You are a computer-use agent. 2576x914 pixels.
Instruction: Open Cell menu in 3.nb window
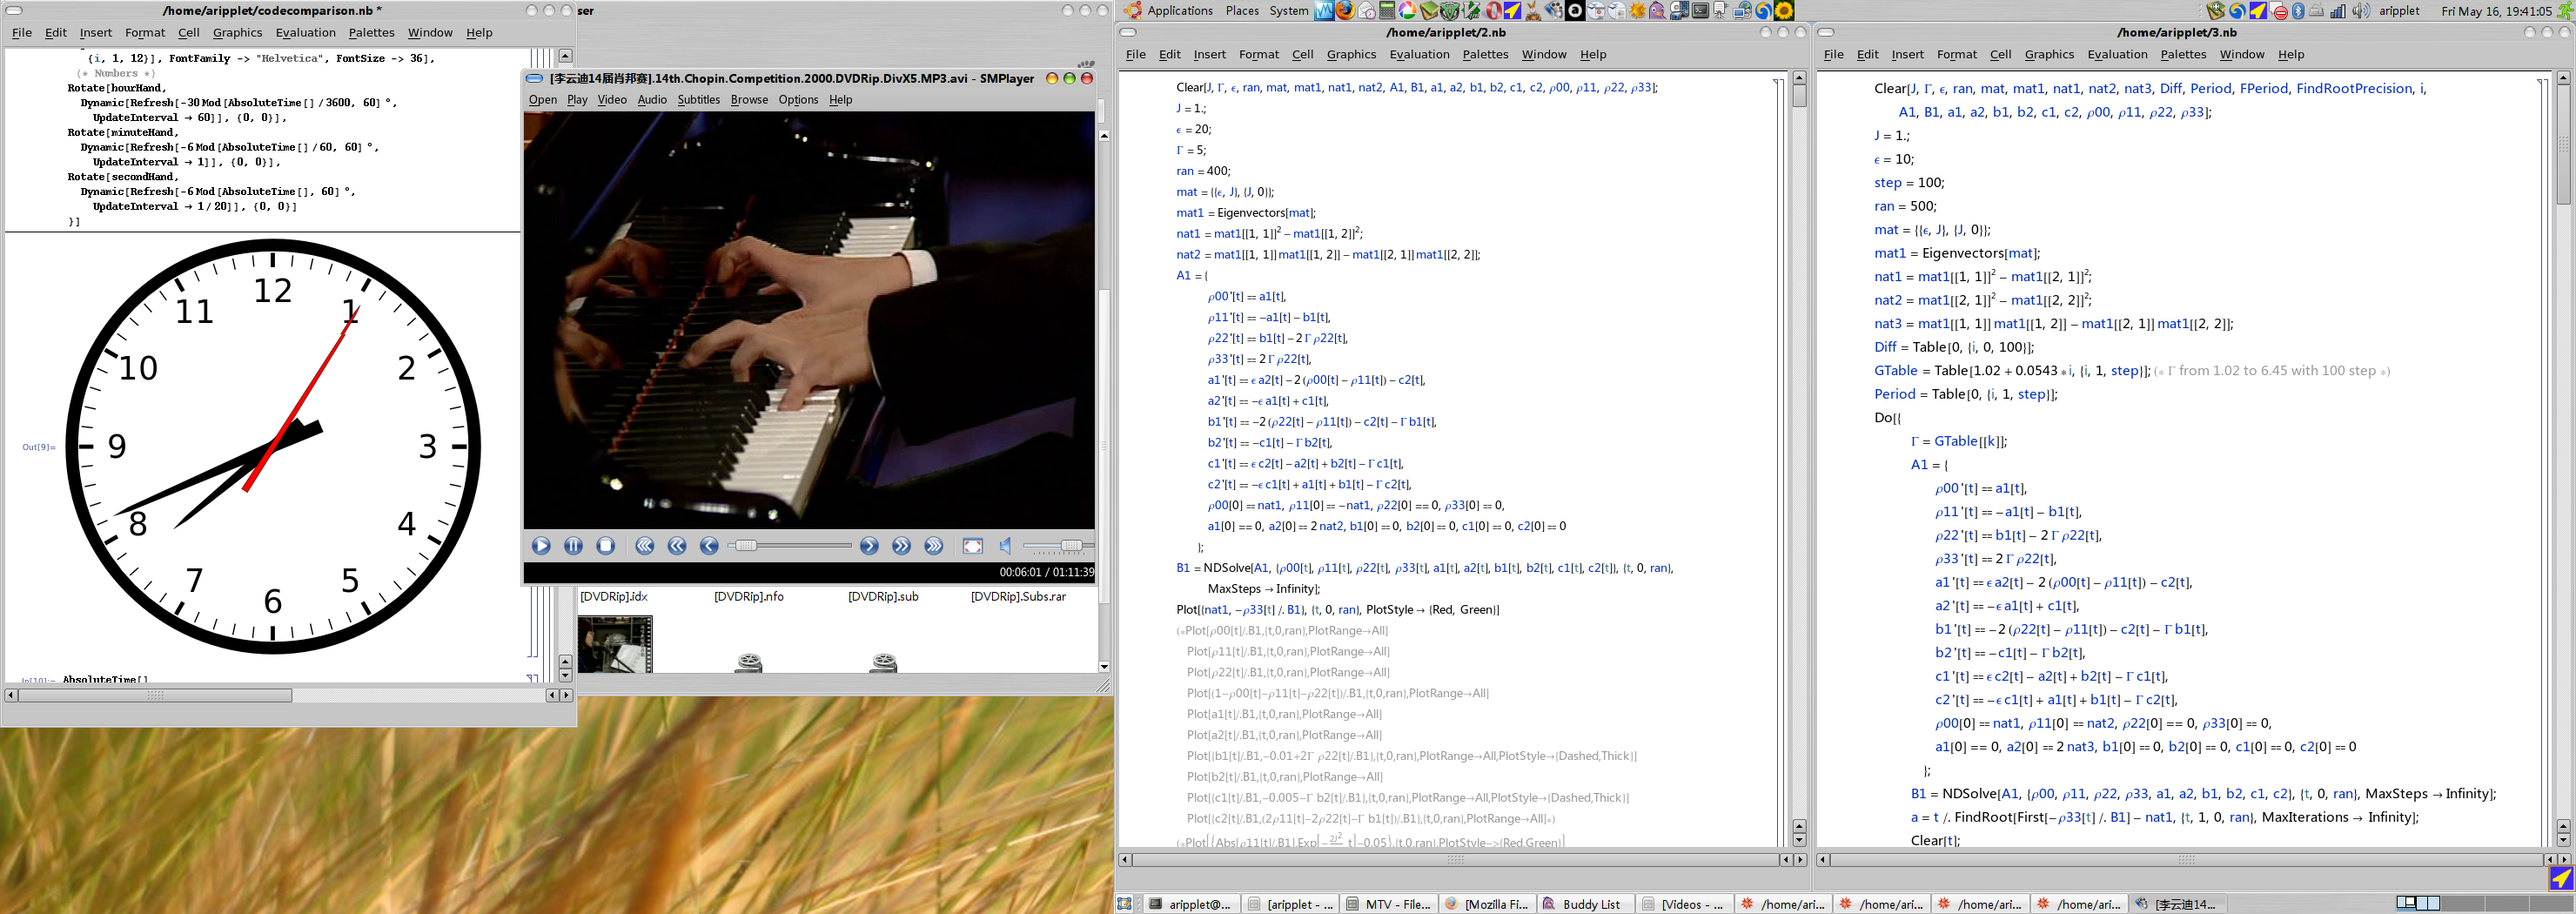click(2000, 55)
